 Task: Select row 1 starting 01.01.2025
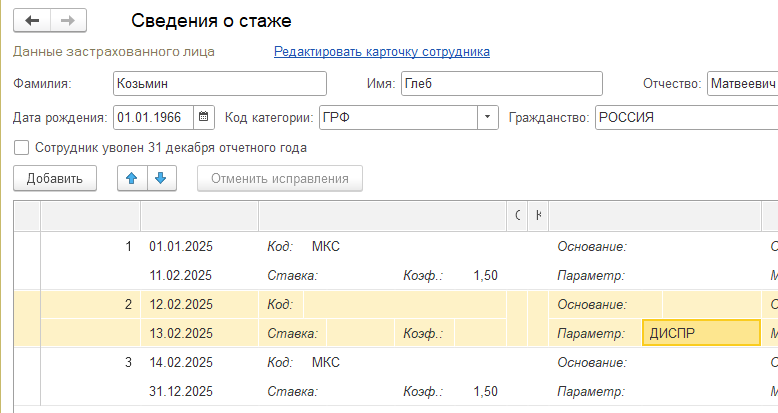click(180, 246)
